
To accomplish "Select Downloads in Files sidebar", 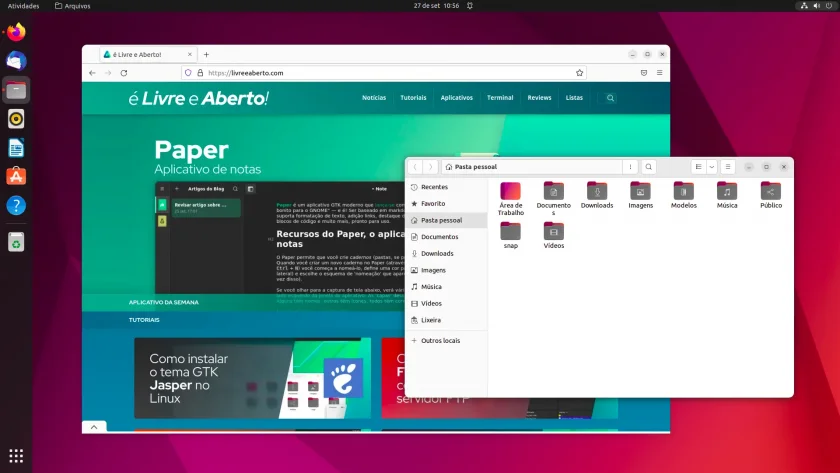I will (x=447, y=253).
